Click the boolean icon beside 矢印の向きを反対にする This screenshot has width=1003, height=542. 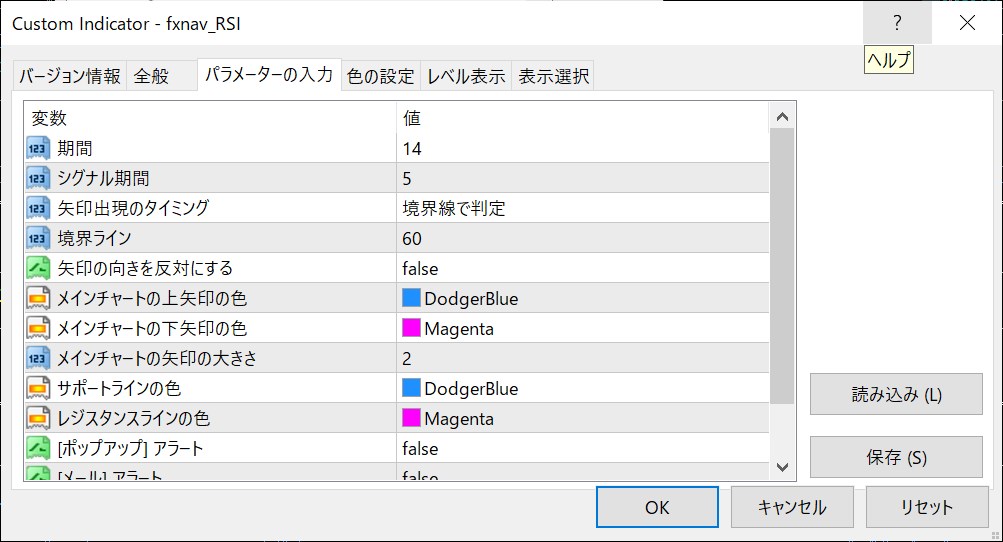[x=38, y=268]
